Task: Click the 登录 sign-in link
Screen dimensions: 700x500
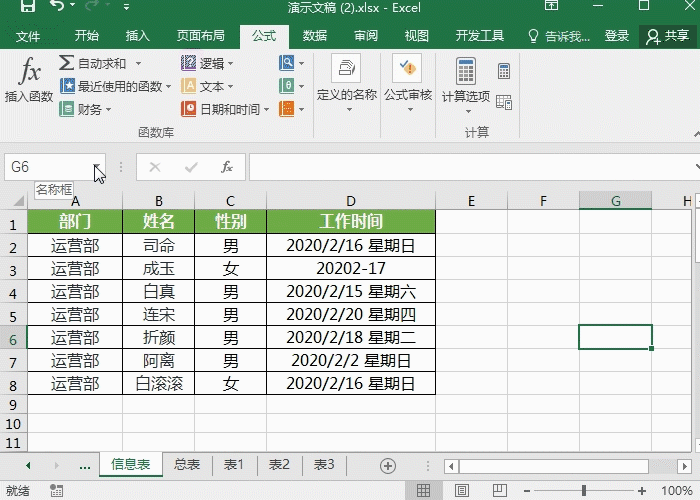Action: click(x=617, y=36)
